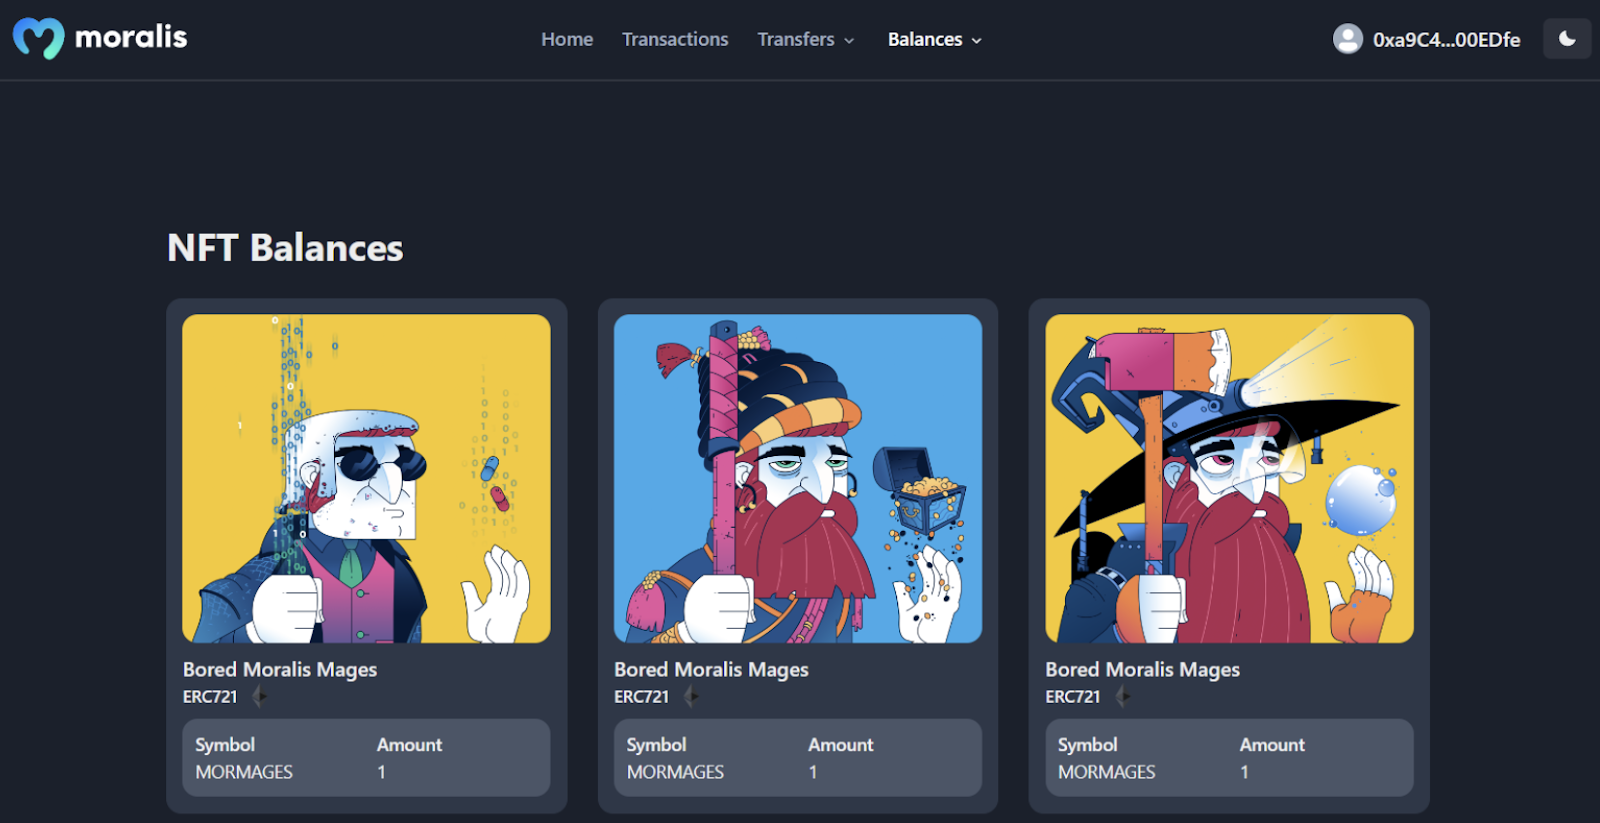Image resolution: width=1600 pixels, height=823 pixels.
Task: Click Bored Moralis Mages title under sunglasses mage
Action: [x=280, y=669]
